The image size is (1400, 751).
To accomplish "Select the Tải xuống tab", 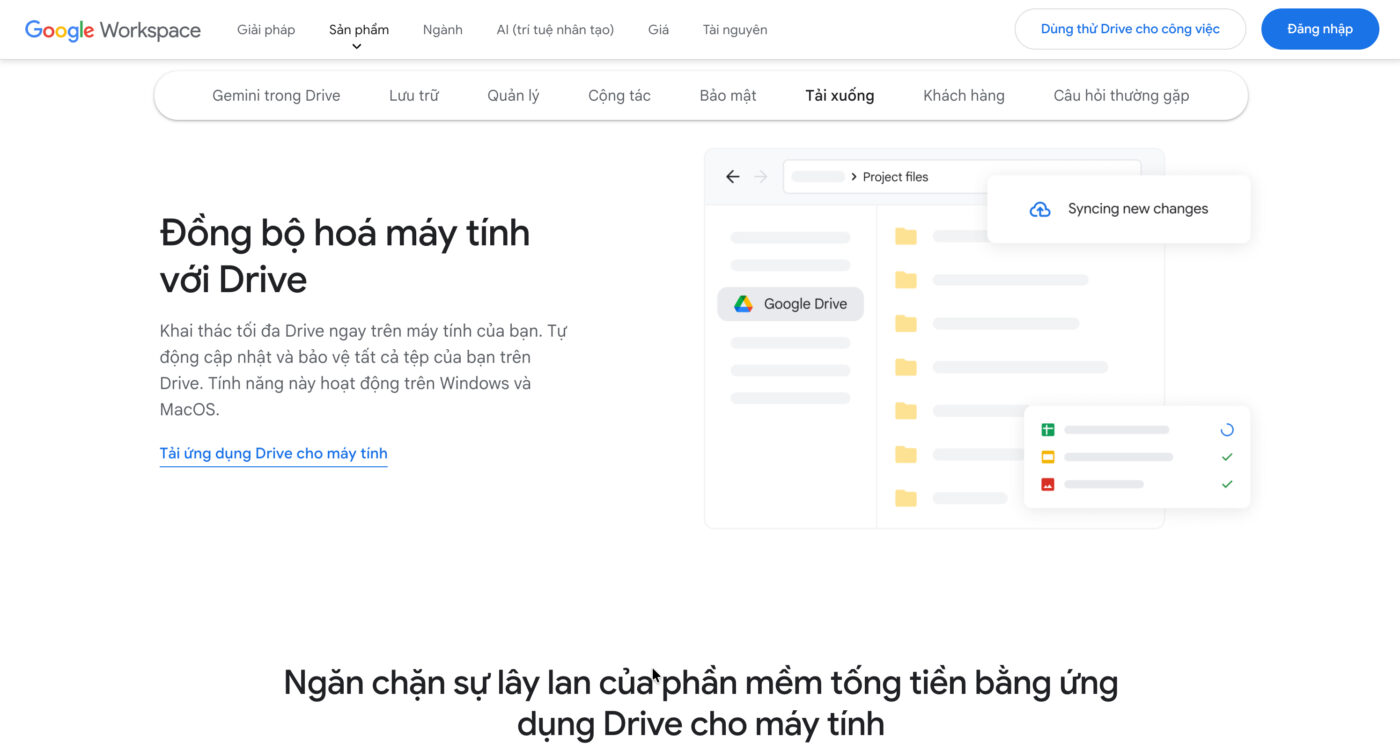I will [840, 96].
